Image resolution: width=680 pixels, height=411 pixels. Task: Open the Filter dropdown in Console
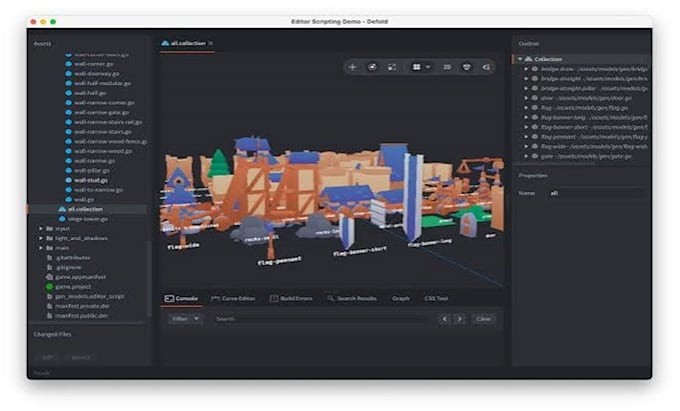coord(185,319)
